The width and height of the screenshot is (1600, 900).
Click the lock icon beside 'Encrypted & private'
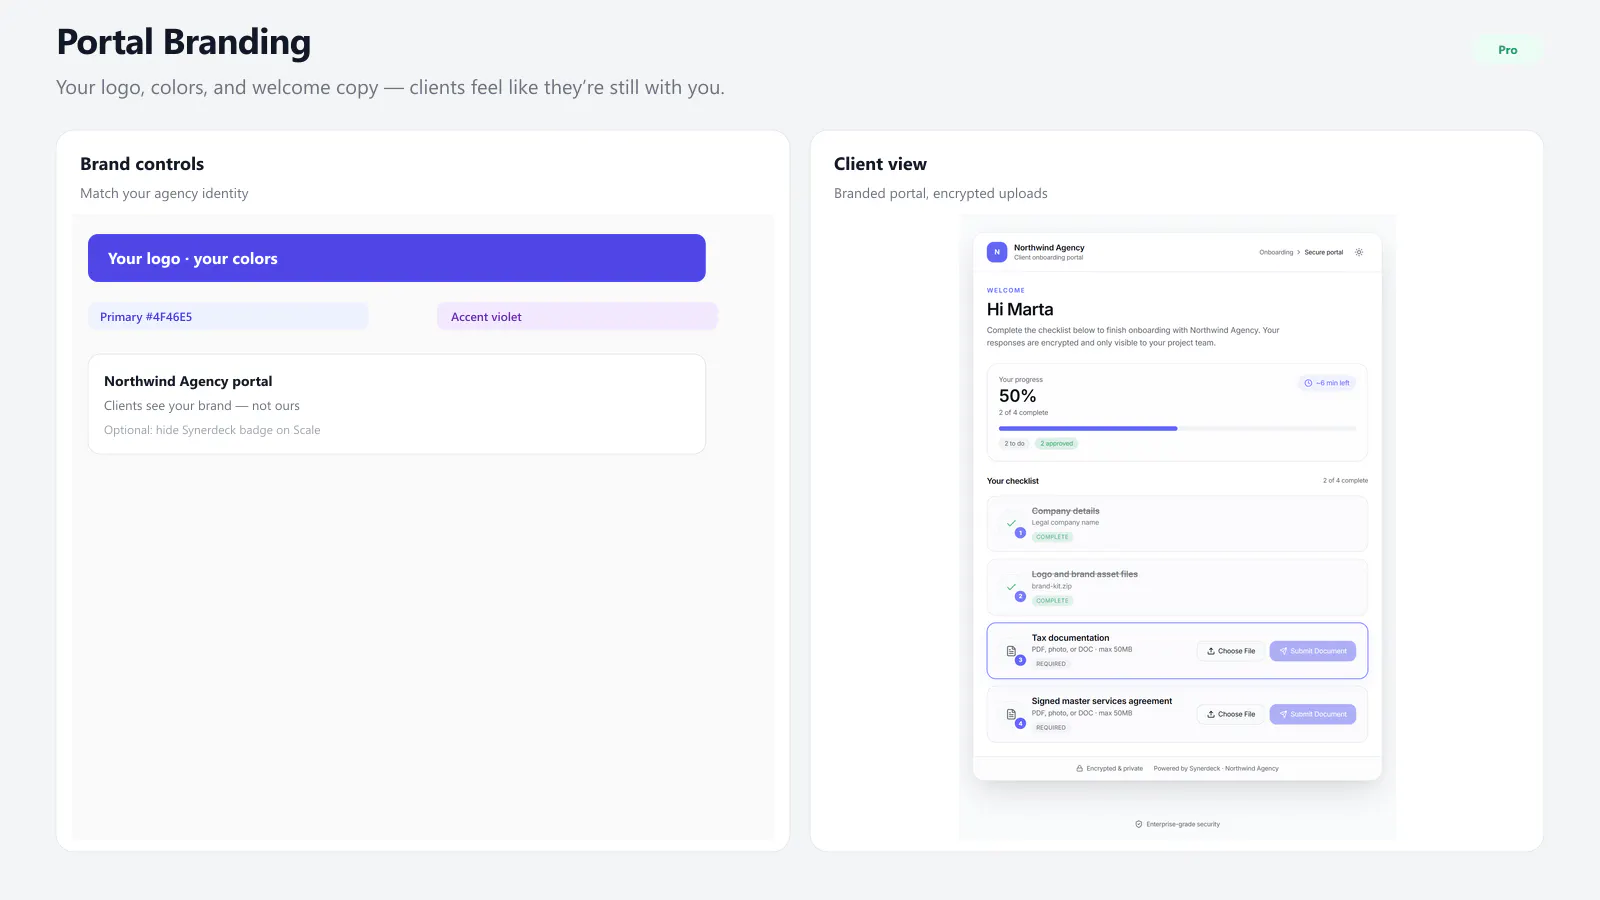1080,769
